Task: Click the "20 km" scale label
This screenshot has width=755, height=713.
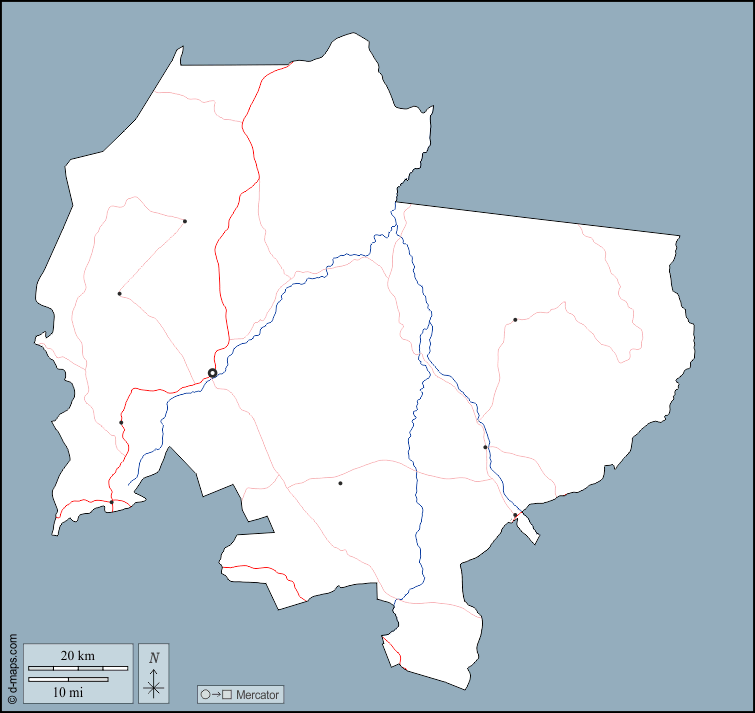Action: tap(77, 656)
